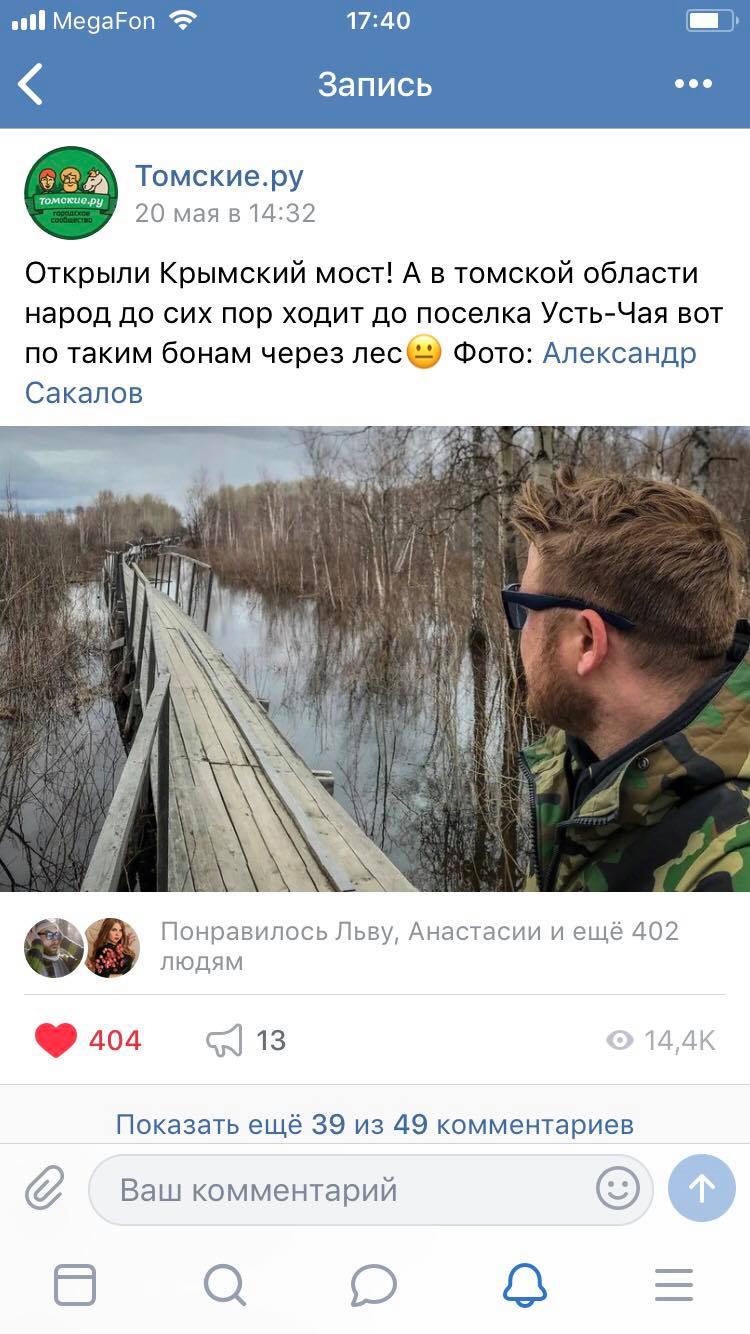Screen dimensions: 750x1334
Task: View the wooden bridge photo
Action: pos(375,659)
